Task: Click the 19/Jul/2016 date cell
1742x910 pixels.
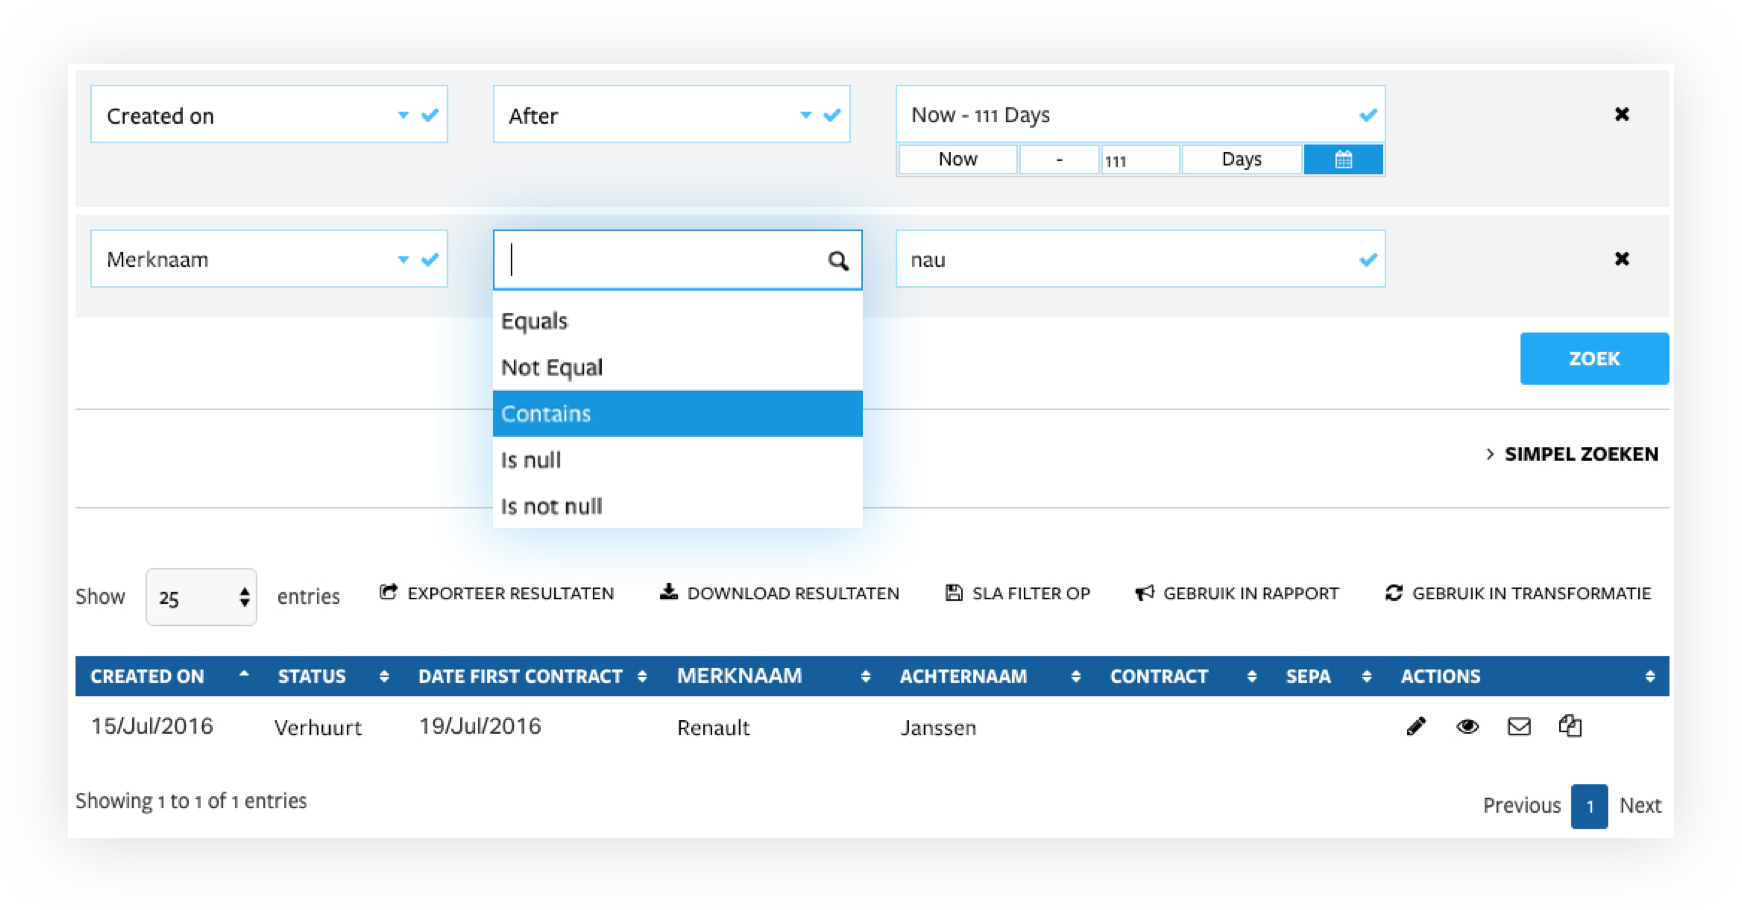Action: click(x=480, y=727)
